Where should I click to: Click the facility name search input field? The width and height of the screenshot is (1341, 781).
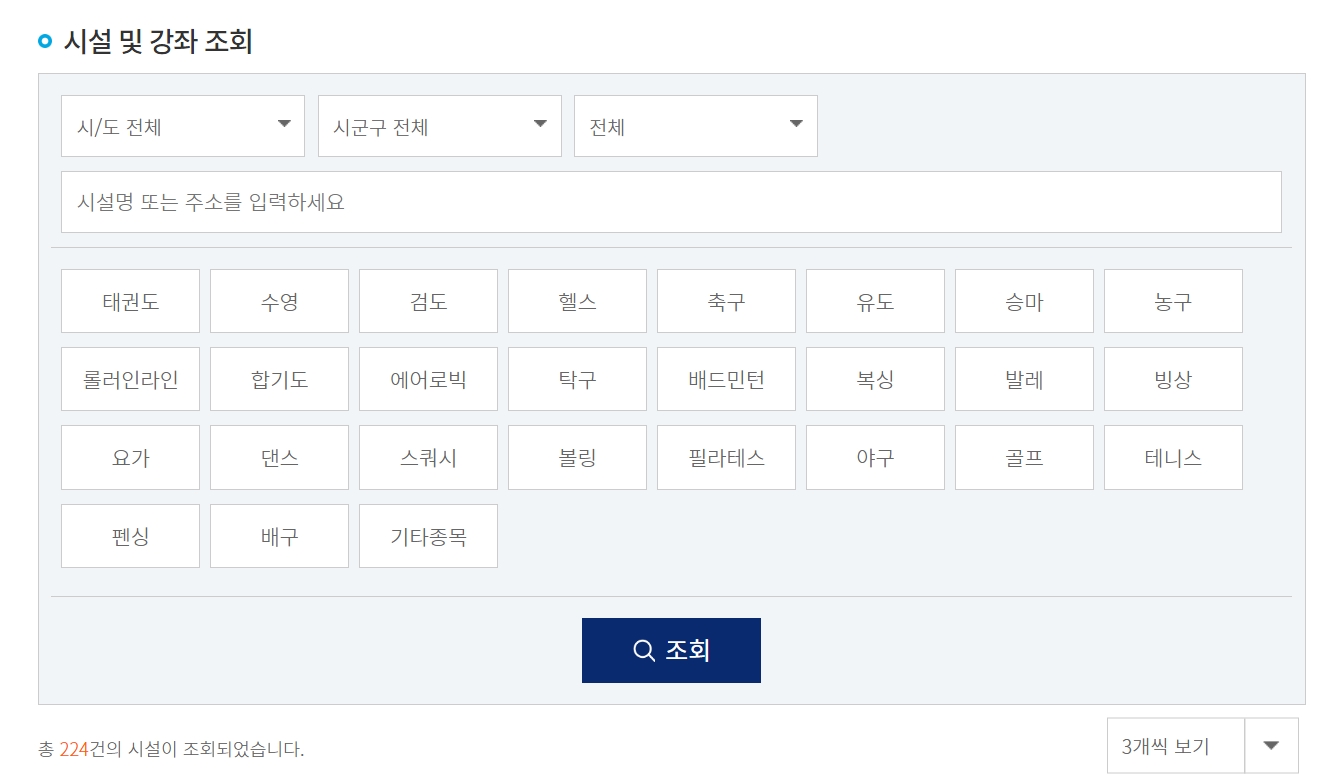[x=670, y=201]
